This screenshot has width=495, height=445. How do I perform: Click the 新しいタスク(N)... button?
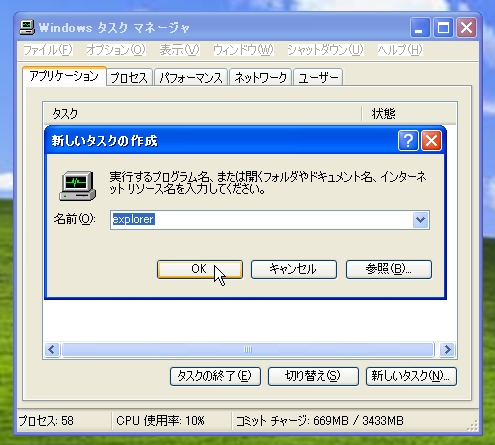411,376
